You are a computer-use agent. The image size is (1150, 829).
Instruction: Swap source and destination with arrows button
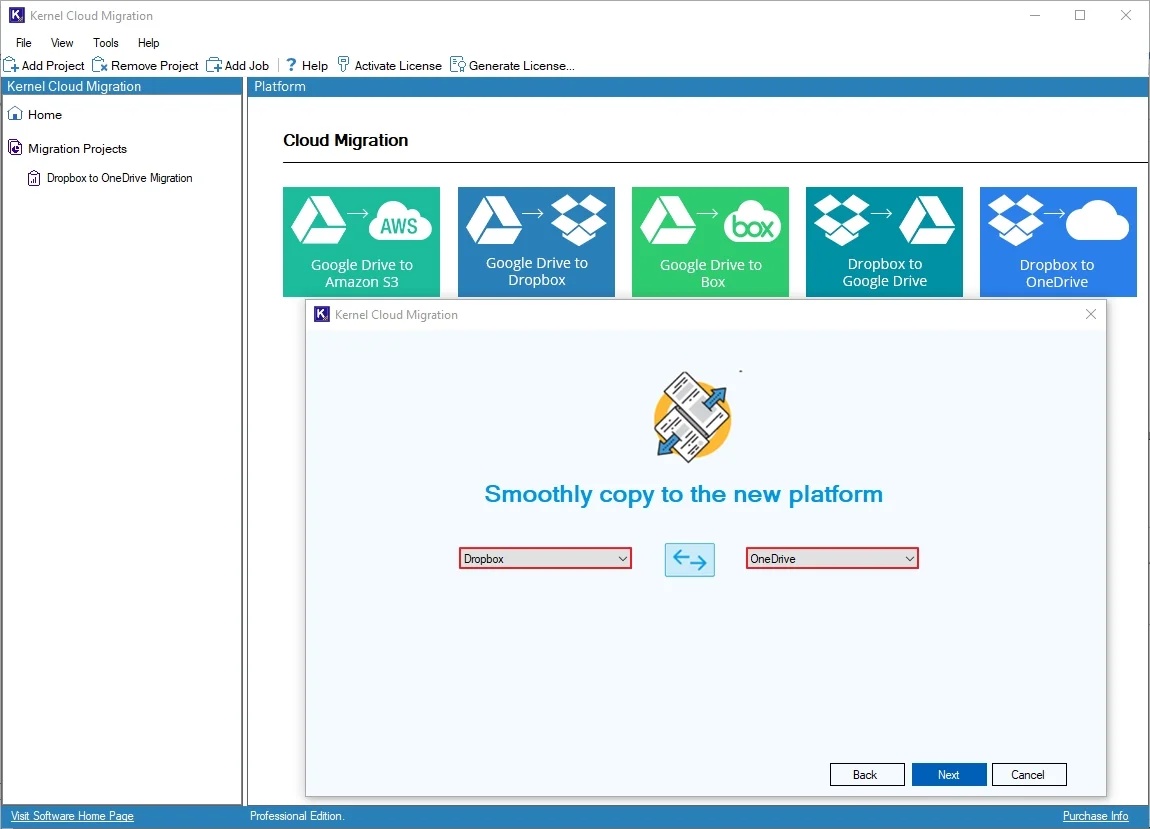click(x=689, y=559)
